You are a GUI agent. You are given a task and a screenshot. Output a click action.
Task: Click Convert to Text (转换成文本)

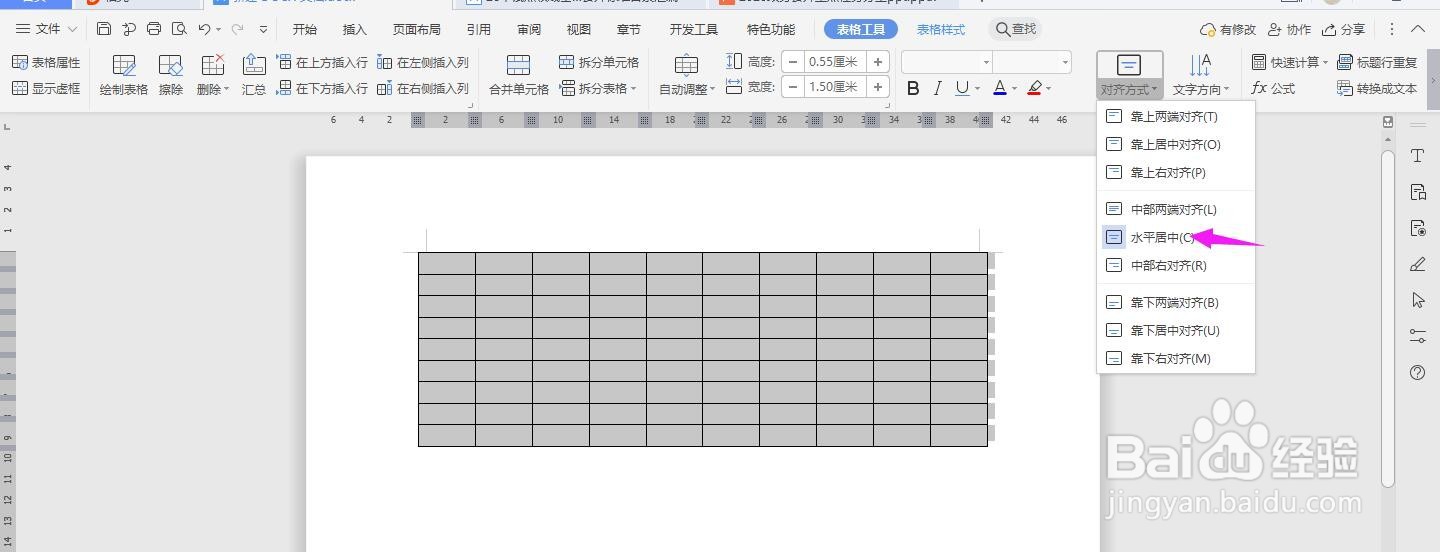point(1377,88)
